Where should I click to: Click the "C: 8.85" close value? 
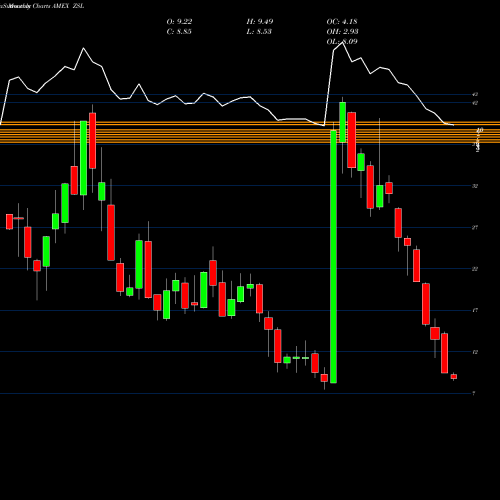point(179,32)
